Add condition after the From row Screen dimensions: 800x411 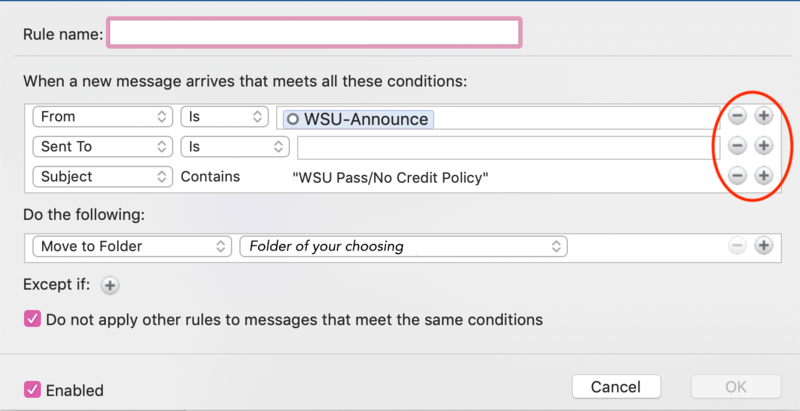[763, 116]
